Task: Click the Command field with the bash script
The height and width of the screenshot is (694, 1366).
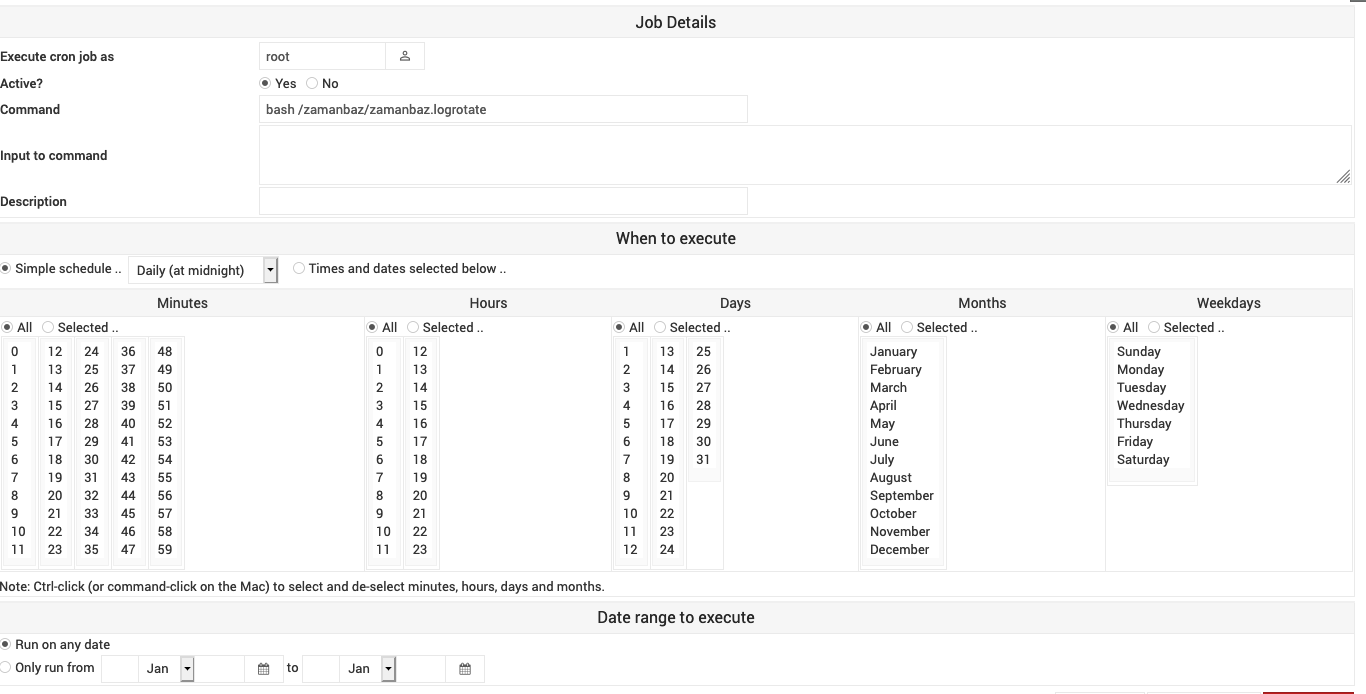Action: 503,109
